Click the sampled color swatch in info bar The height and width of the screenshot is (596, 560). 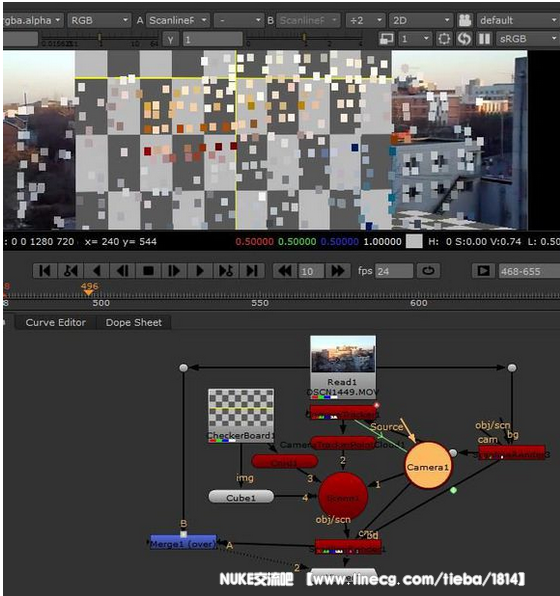(x=414, y=241)
